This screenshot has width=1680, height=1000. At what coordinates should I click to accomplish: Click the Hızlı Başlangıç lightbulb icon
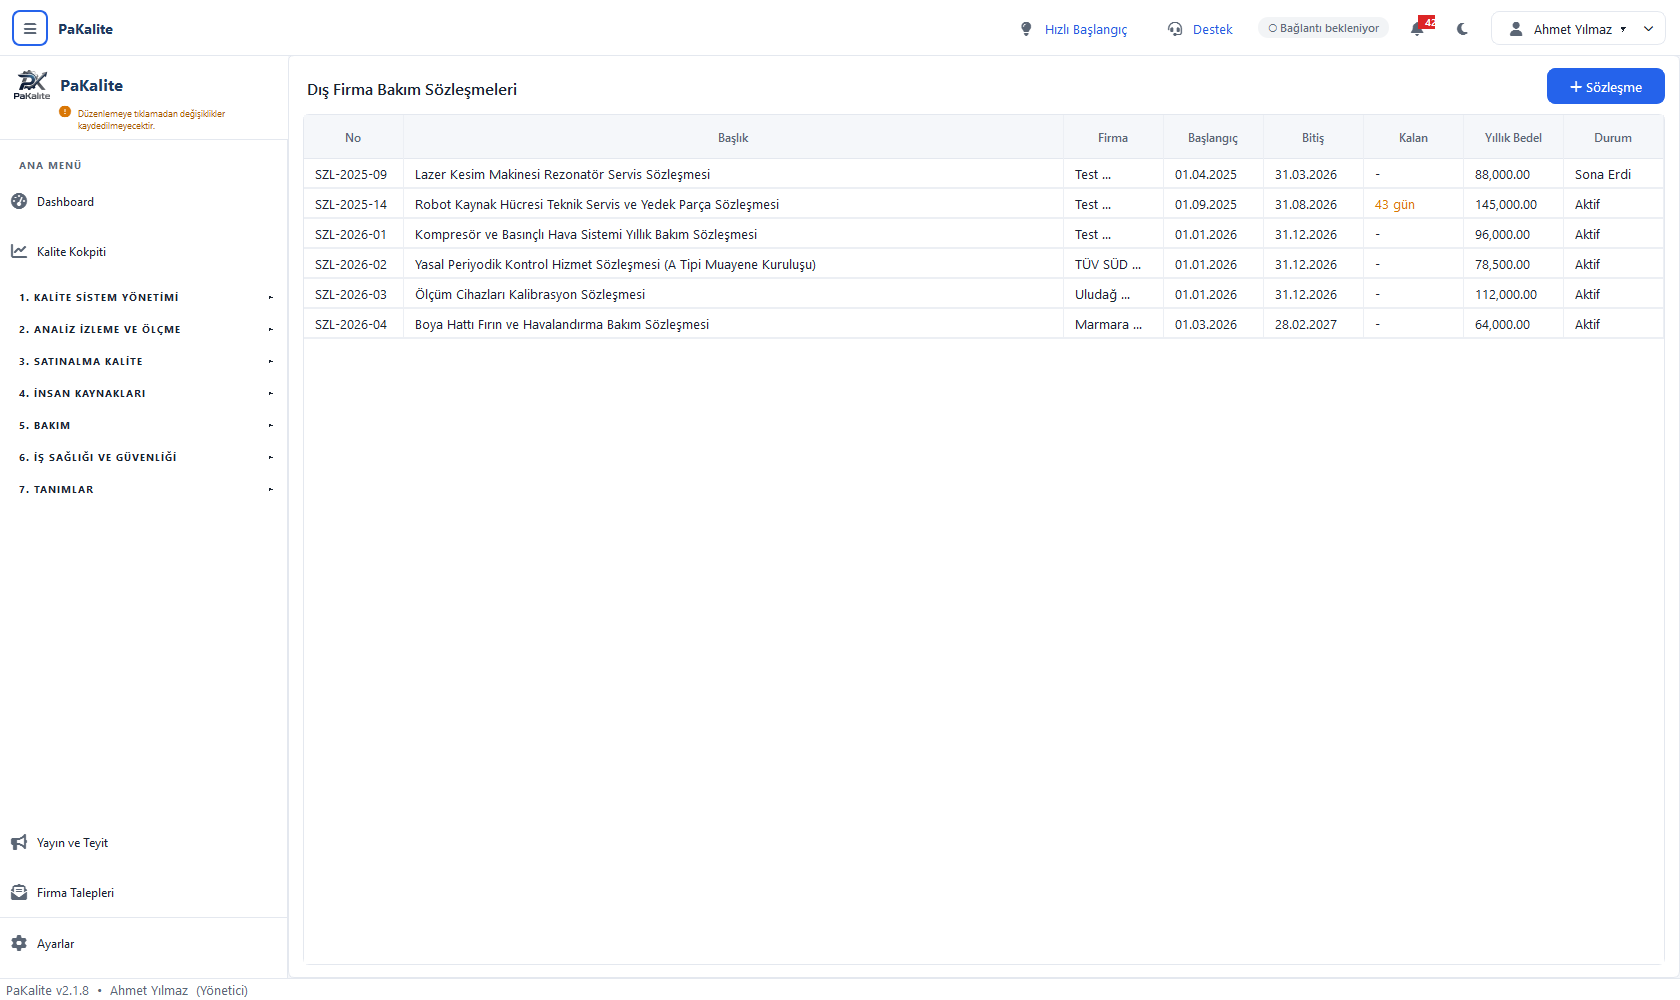(x=1026, y=29)
